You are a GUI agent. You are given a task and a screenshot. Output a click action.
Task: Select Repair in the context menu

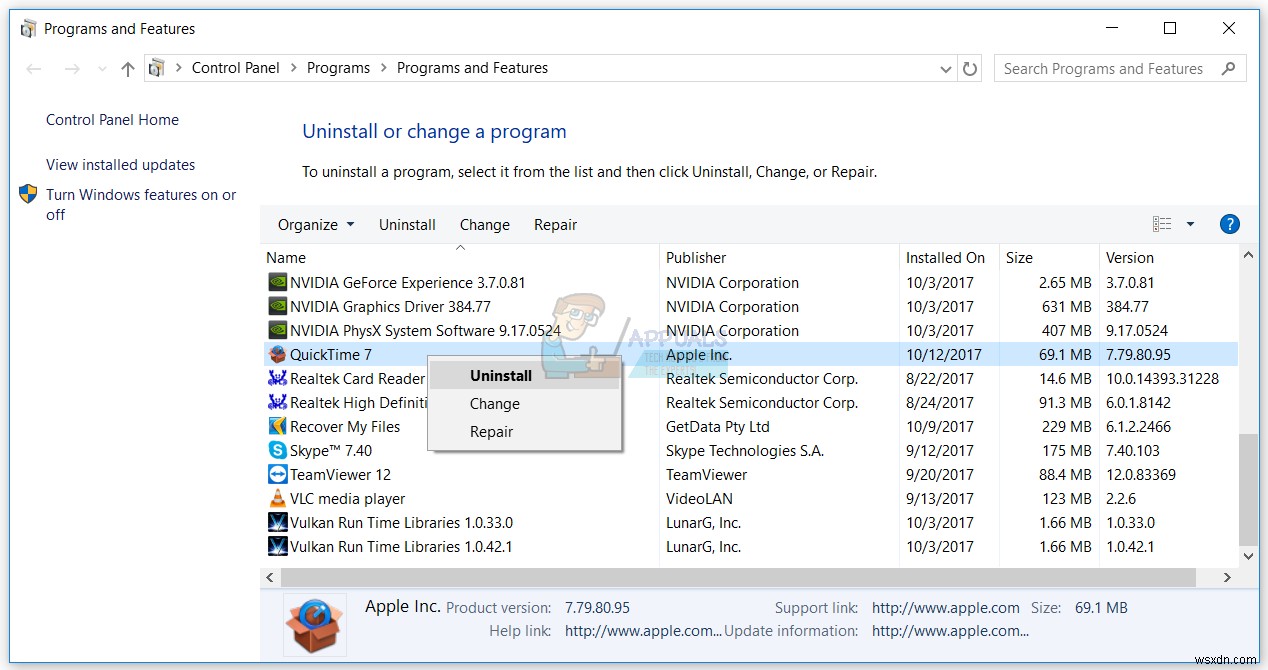pos(491,431)
